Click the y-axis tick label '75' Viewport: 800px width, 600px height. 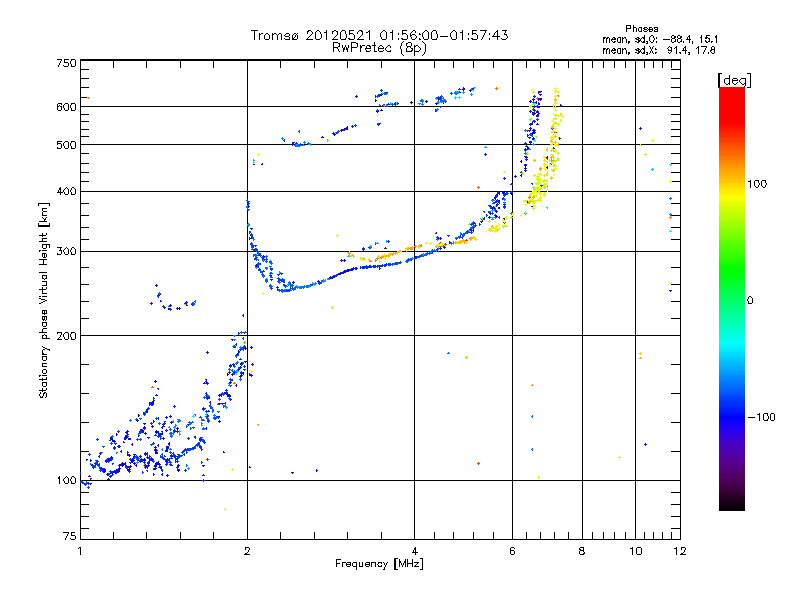(x=70, y=536)
